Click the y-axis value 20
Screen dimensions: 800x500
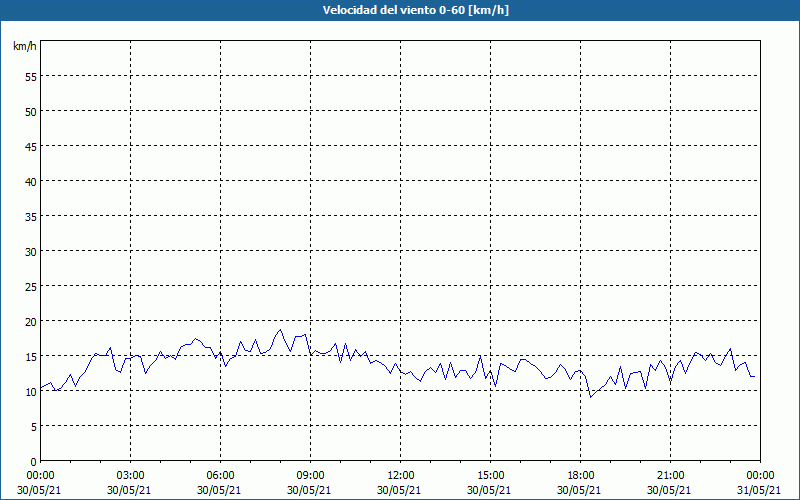[31, 322]
